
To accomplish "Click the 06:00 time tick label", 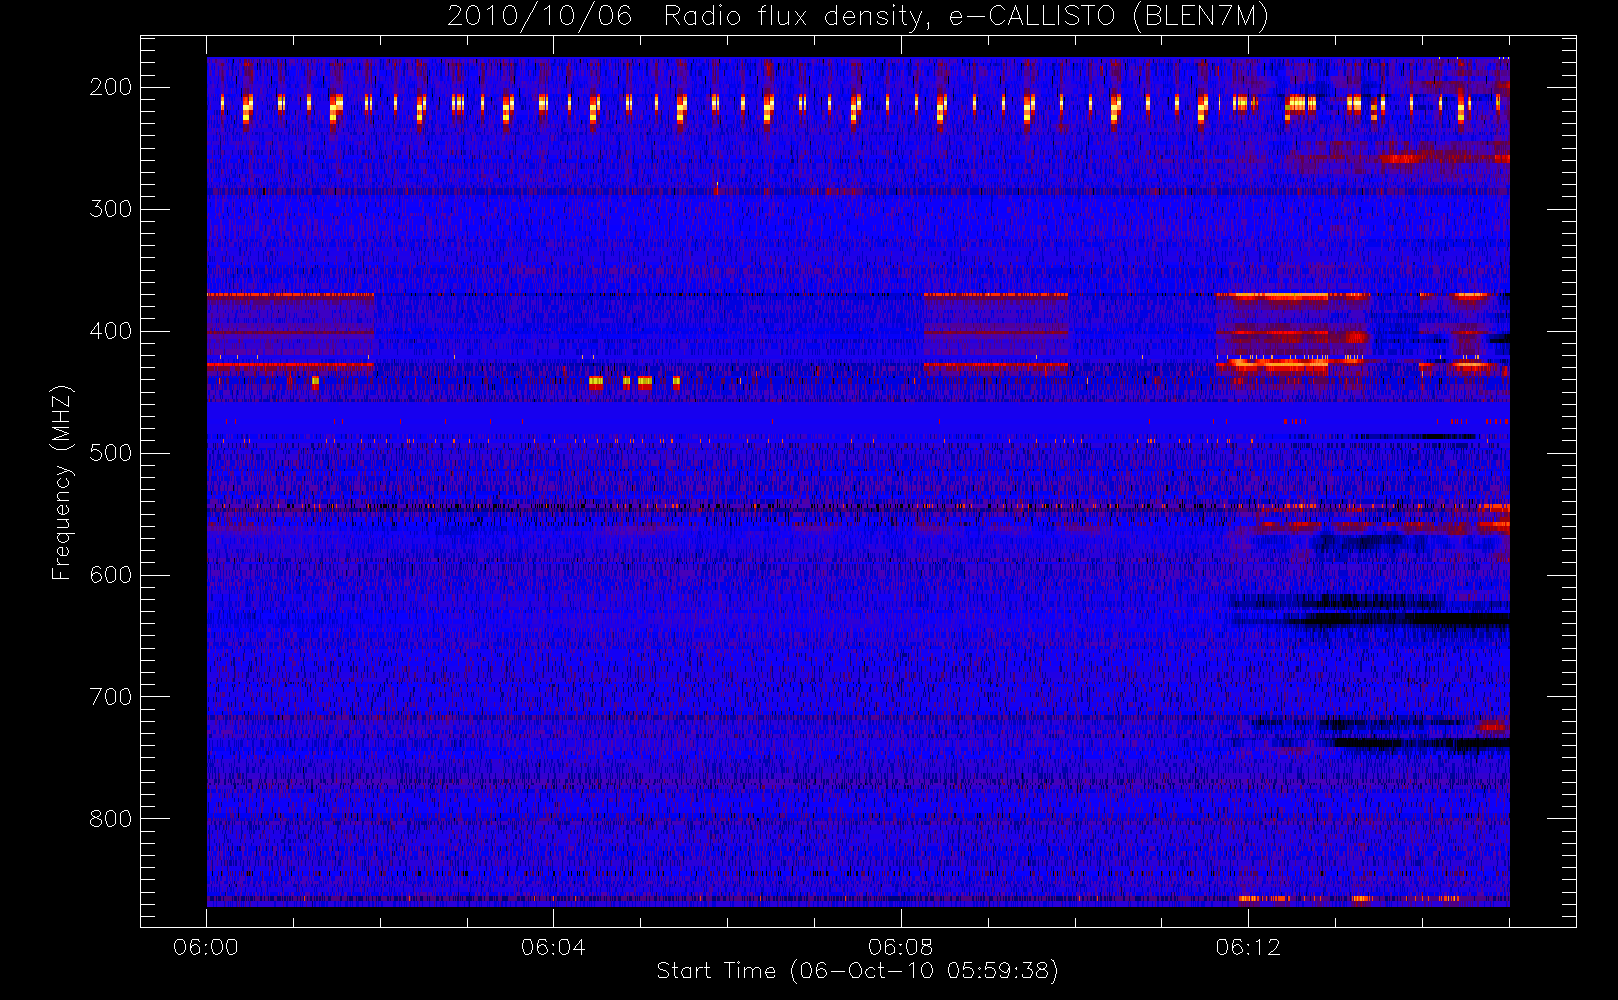I will pos(206,947).
